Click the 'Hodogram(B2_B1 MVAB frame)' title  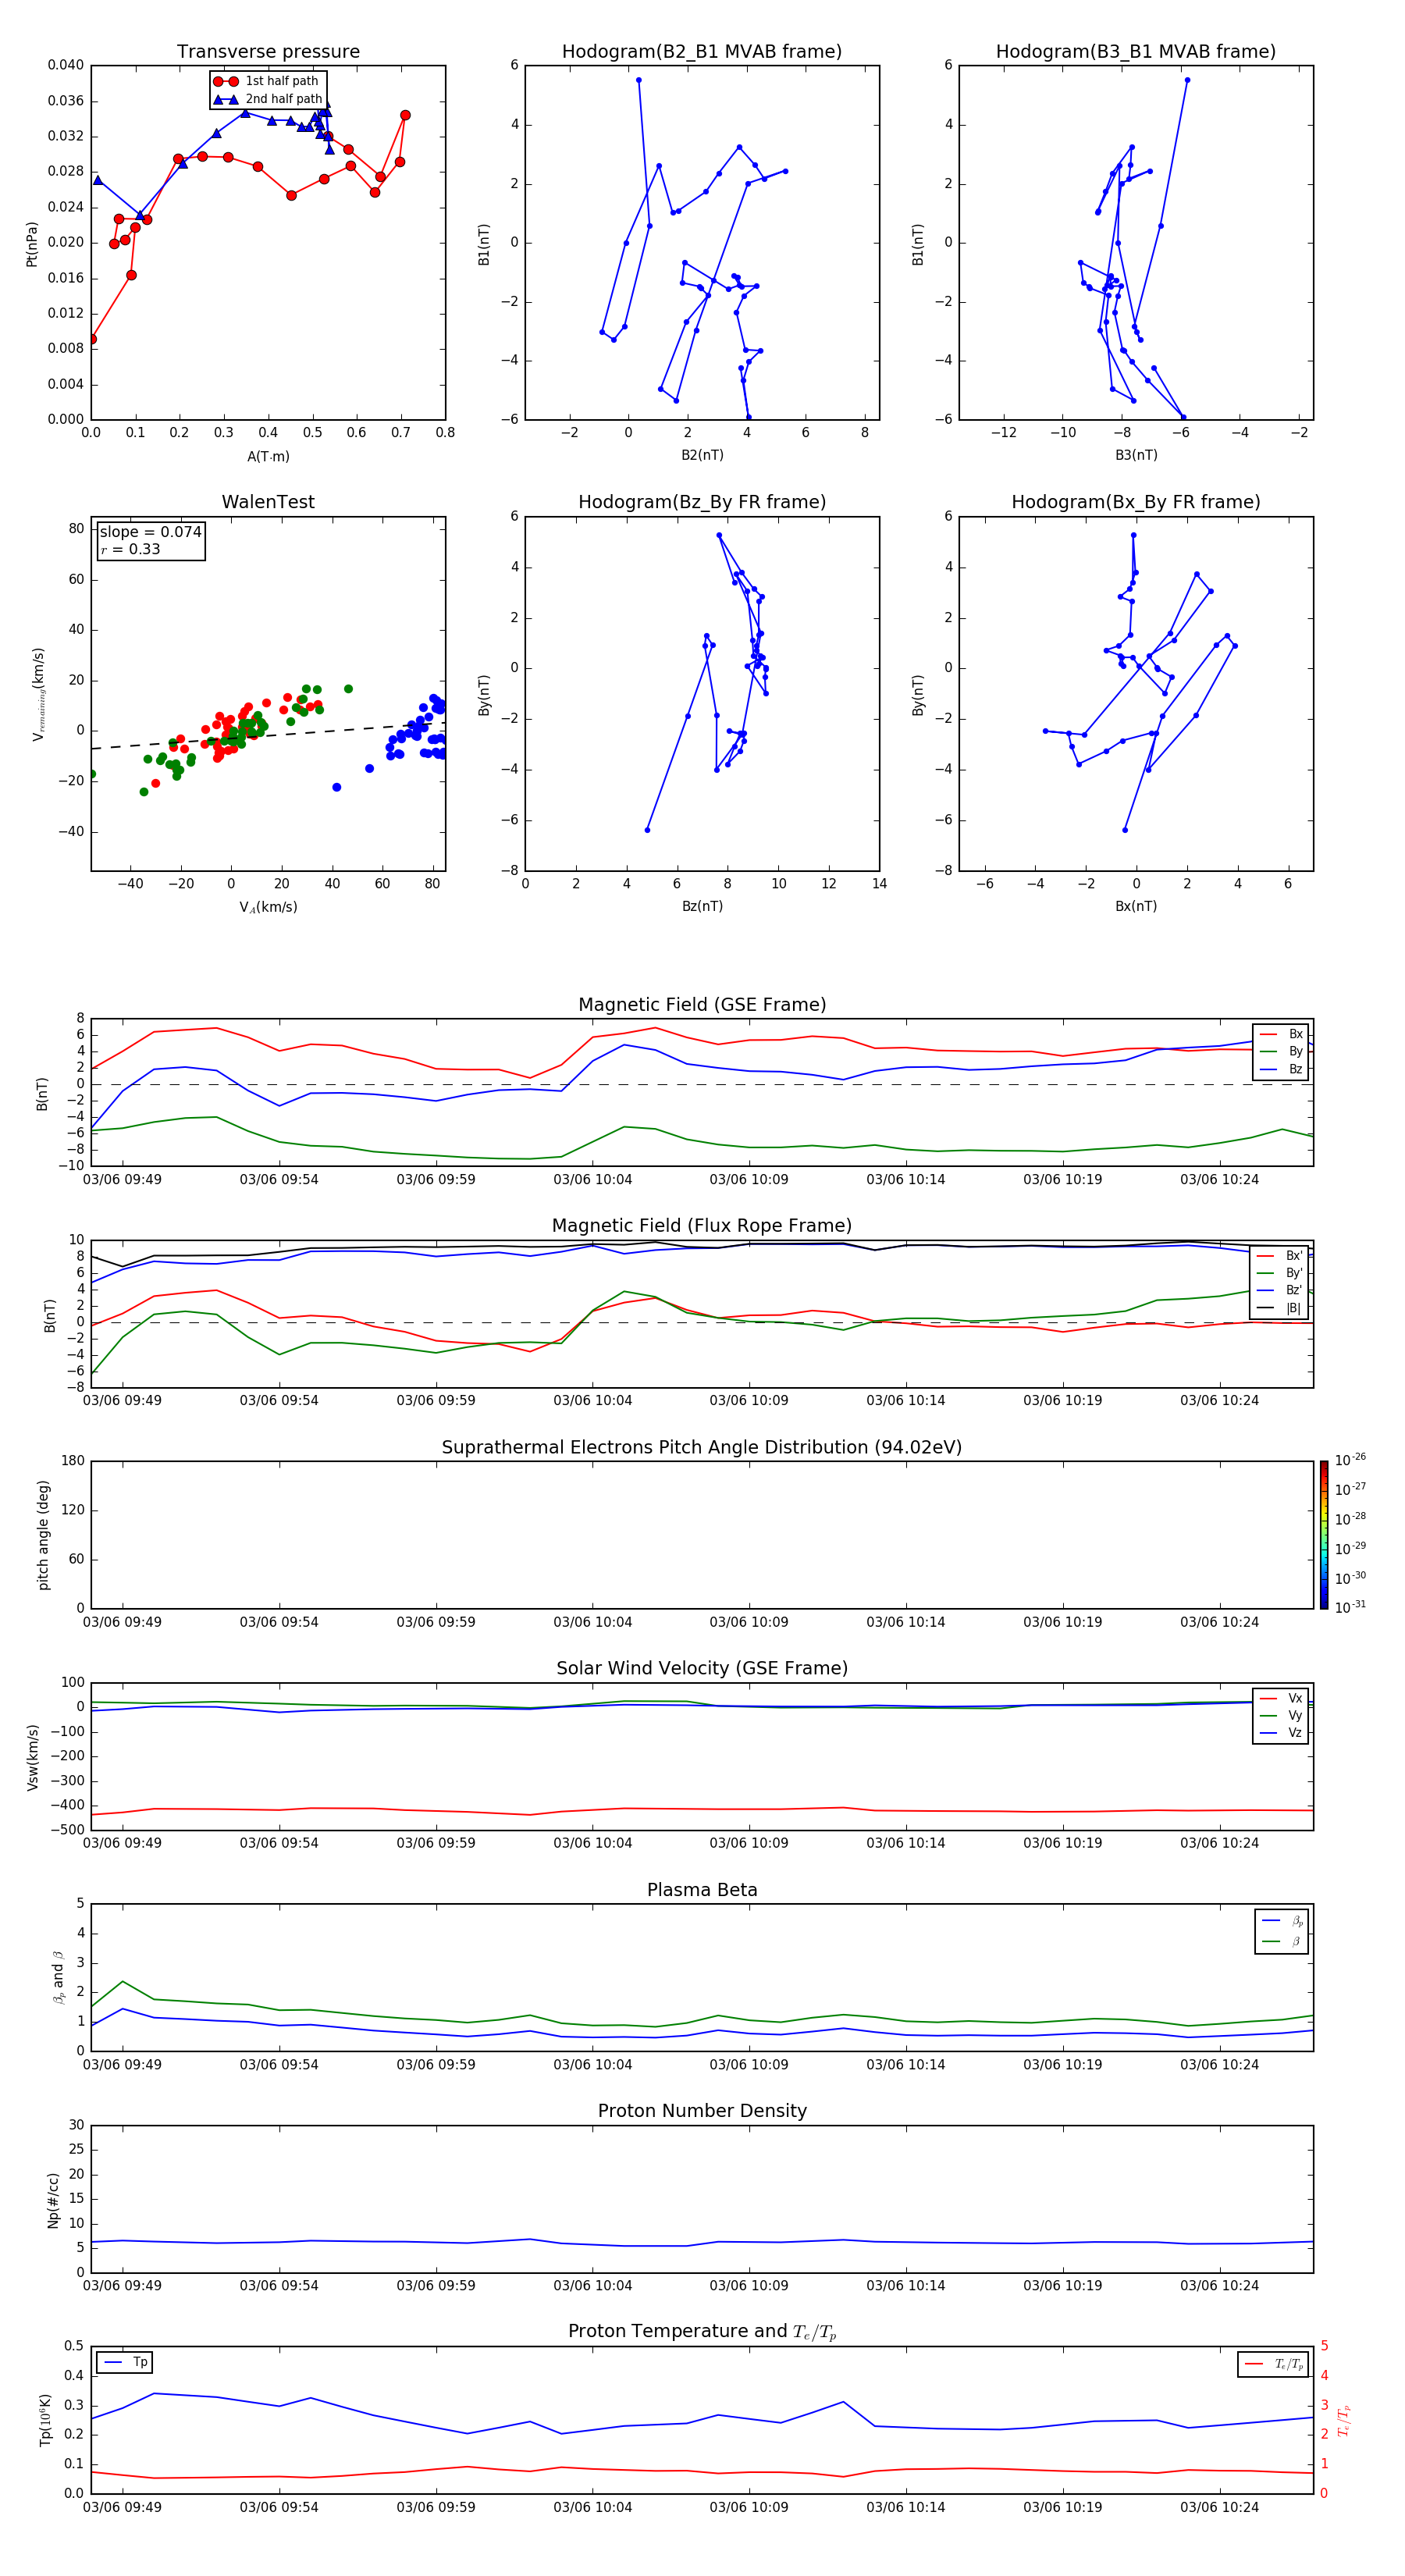pyautogui.click(x=702, y=52)
